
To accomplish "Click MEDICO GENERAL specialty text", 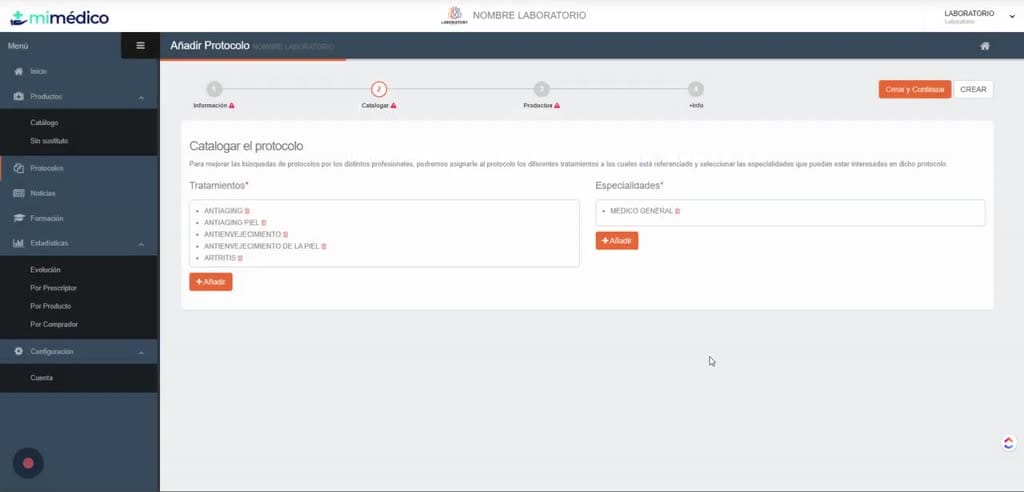I will [x=641, y=211].
